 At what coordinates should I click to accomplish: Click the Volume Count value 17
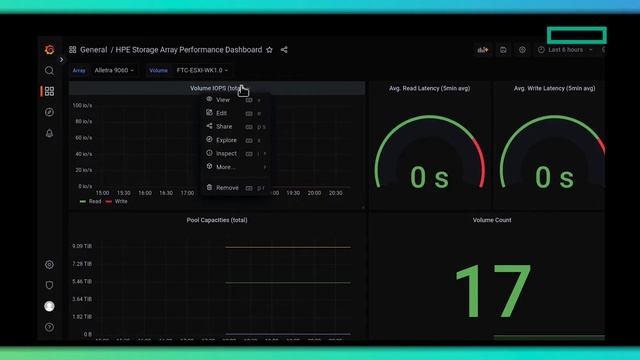pos(493,291)
